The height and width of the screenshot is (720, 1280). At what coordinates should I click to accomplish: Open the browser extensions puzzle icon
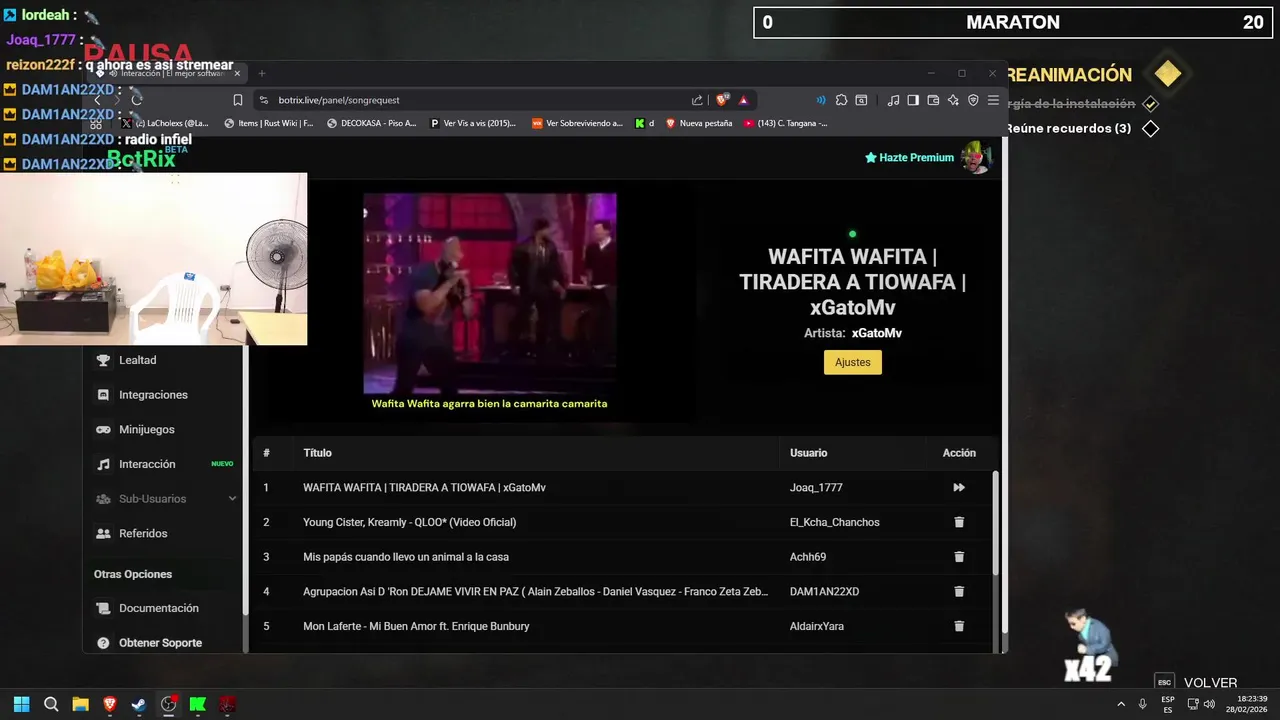tap(842, 100)
